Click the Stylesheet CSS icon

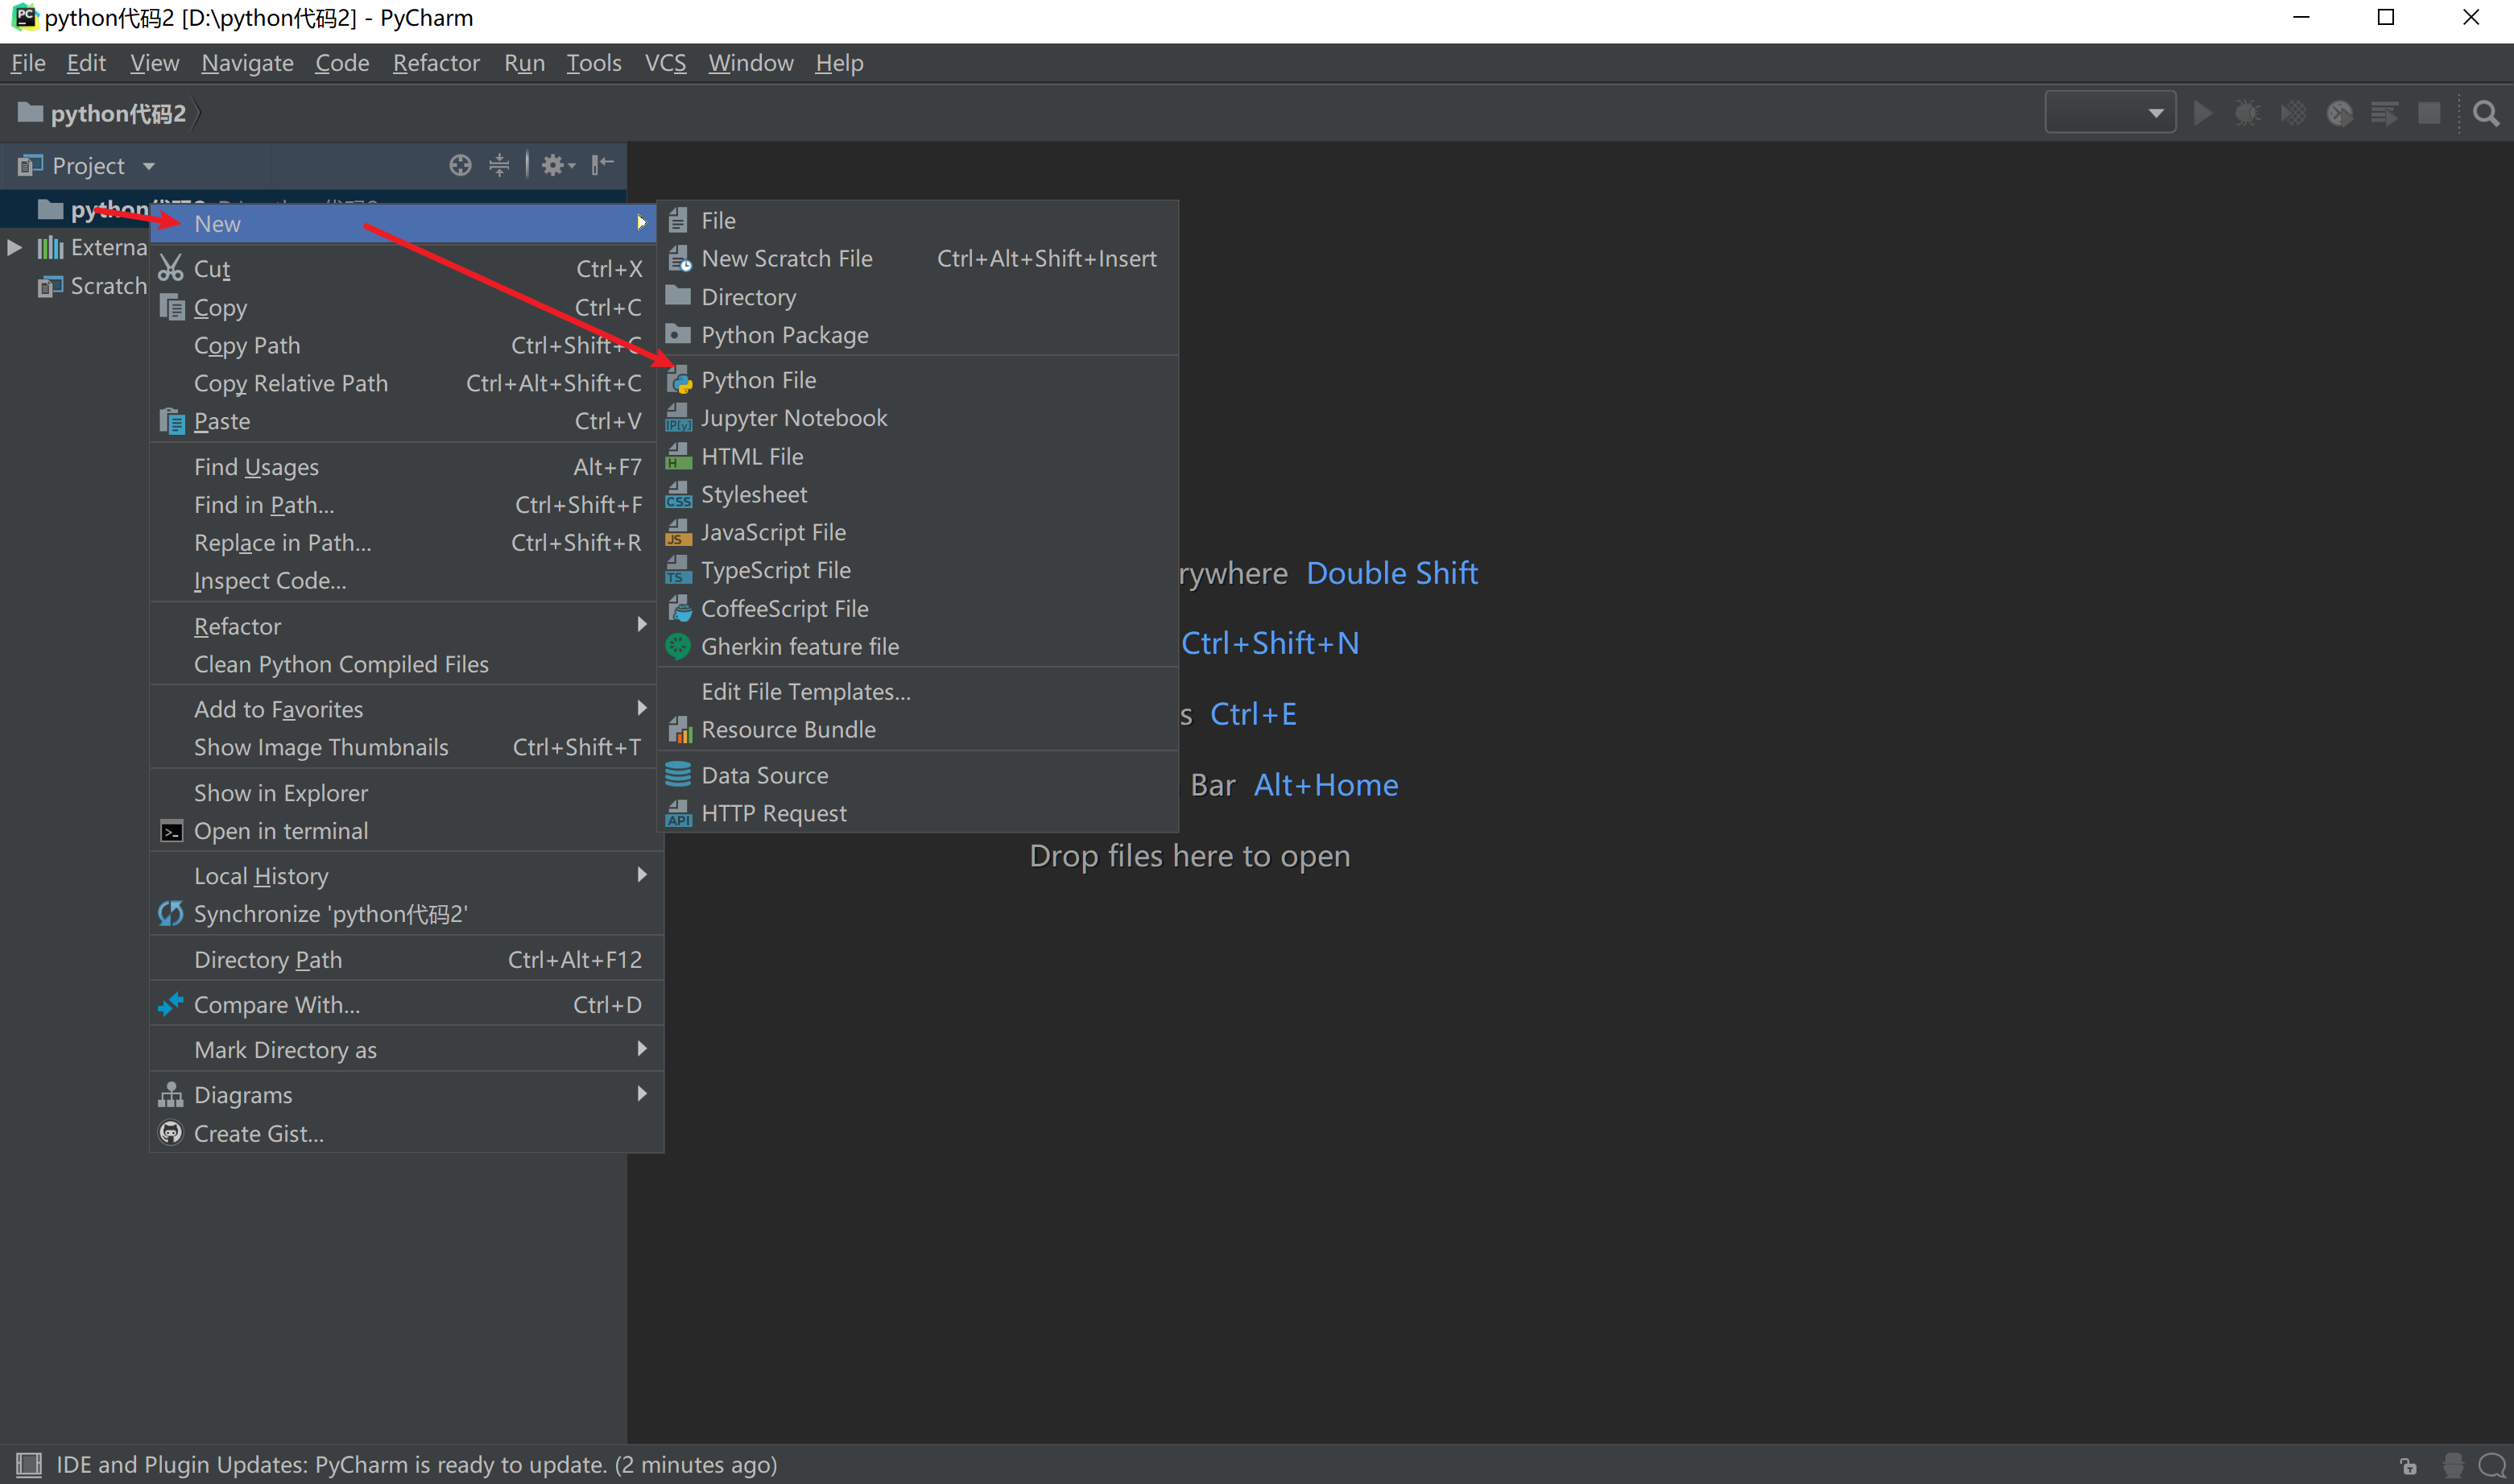click(679, 494)
